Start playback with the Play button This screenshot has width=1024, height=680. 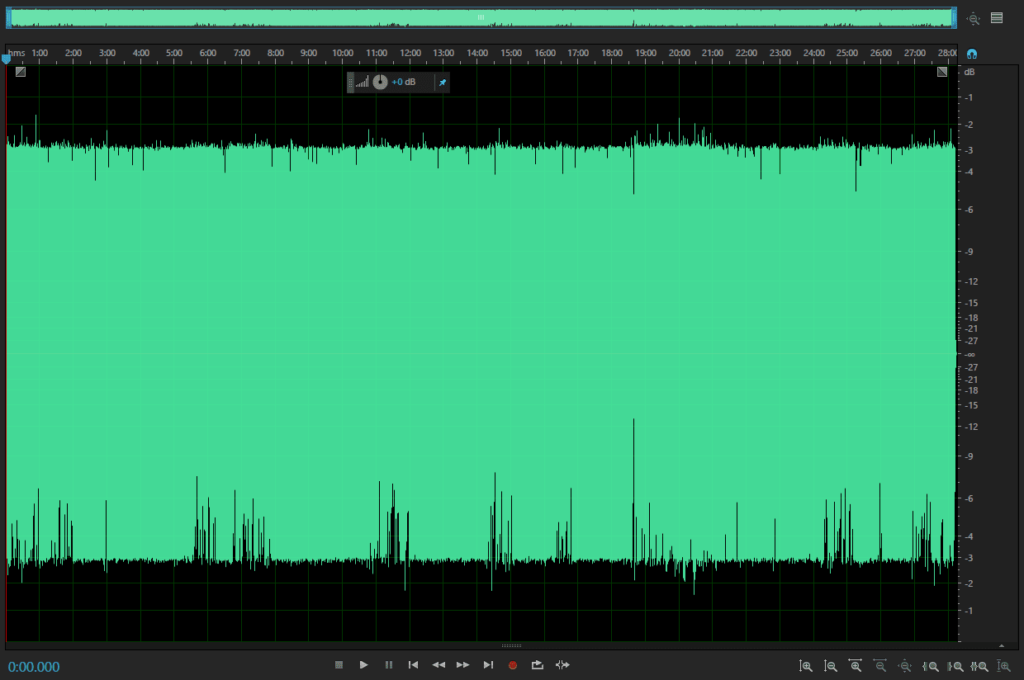[x=364, y=665]
